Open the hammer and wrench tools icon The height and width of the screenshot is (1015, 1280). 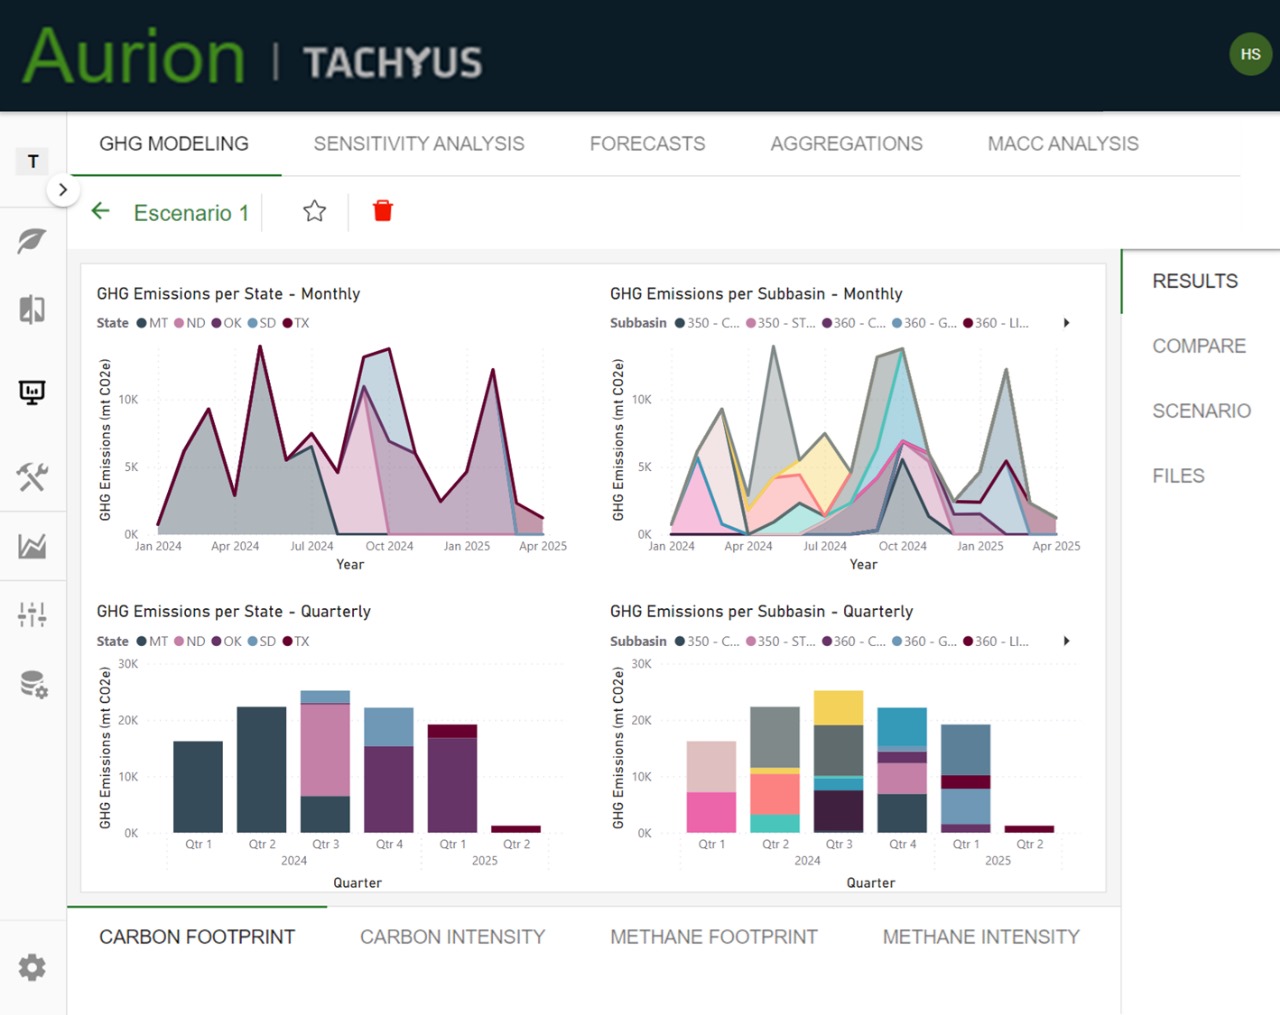point(32,477)
